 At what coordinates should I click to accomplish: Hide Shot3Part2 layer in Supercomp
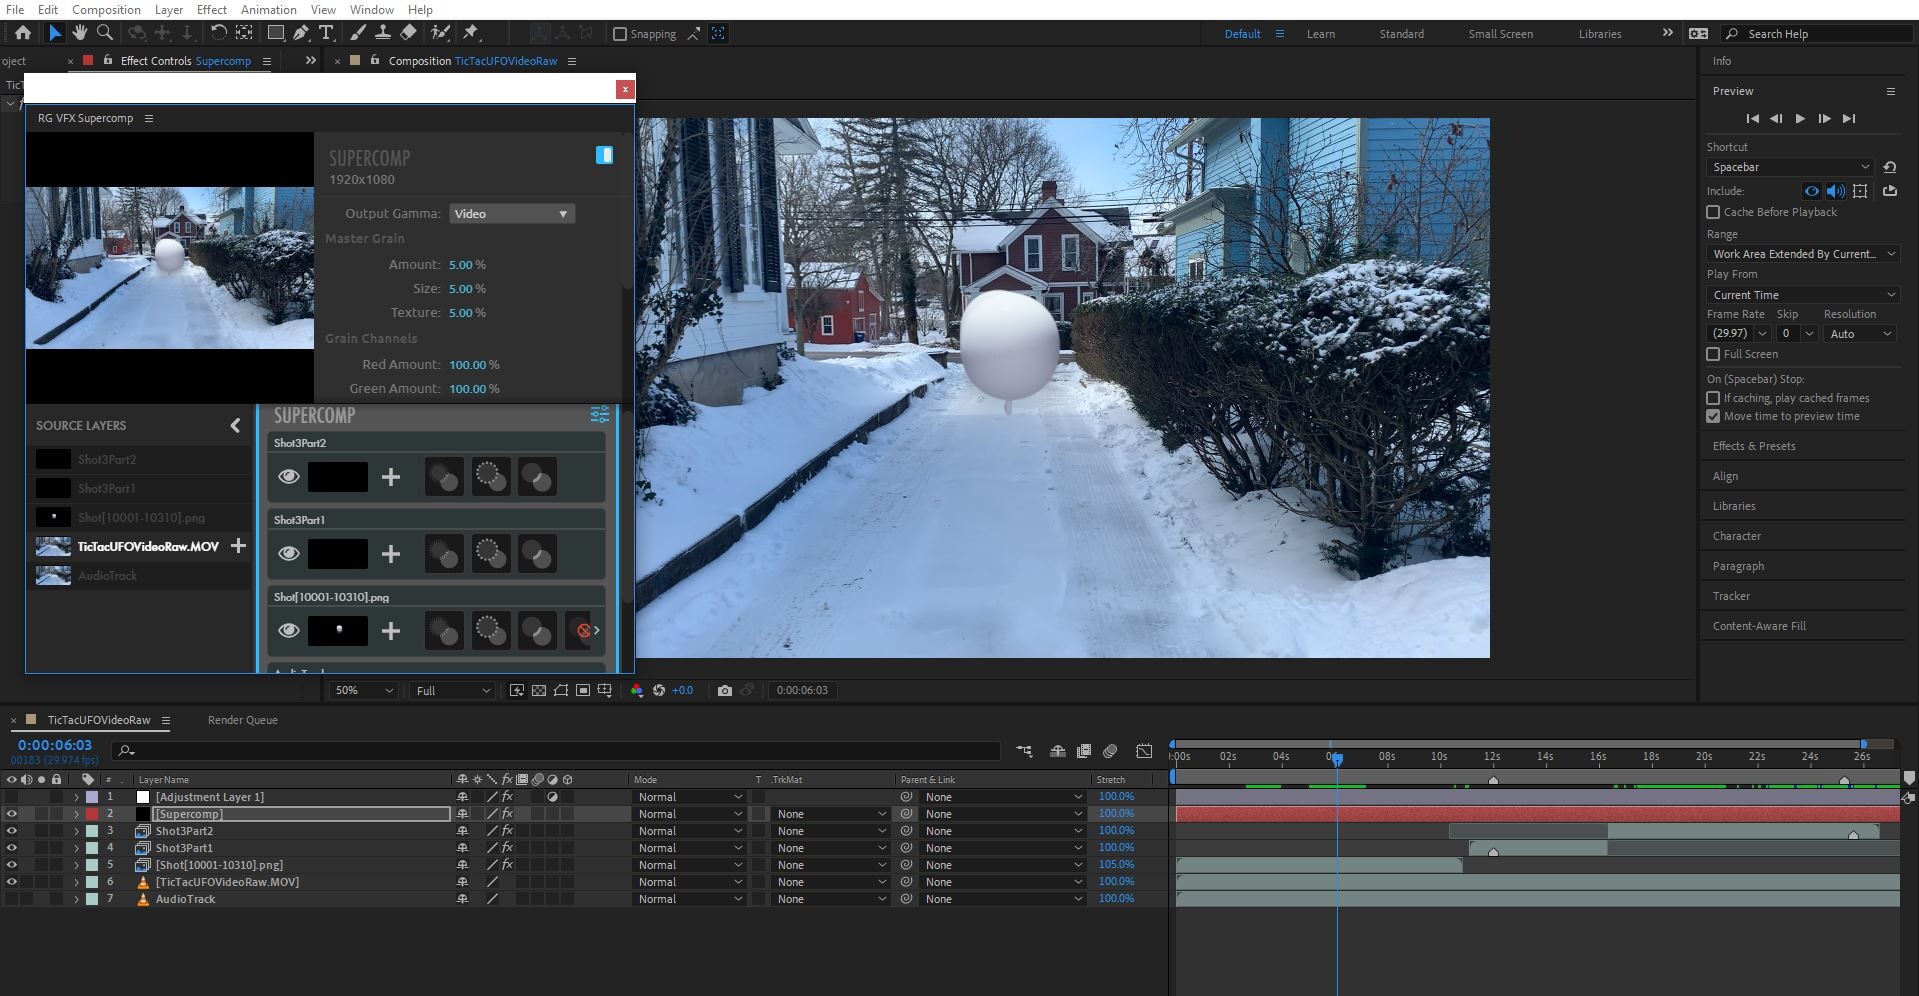click(x=288, y=477)
